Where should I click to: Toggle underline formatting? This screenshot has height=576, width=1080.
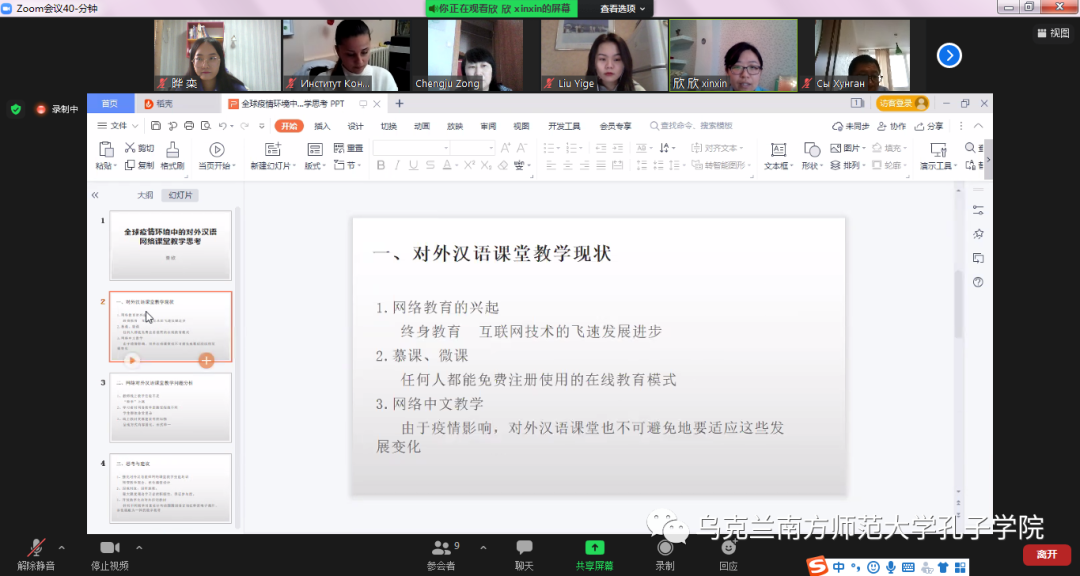414,165
